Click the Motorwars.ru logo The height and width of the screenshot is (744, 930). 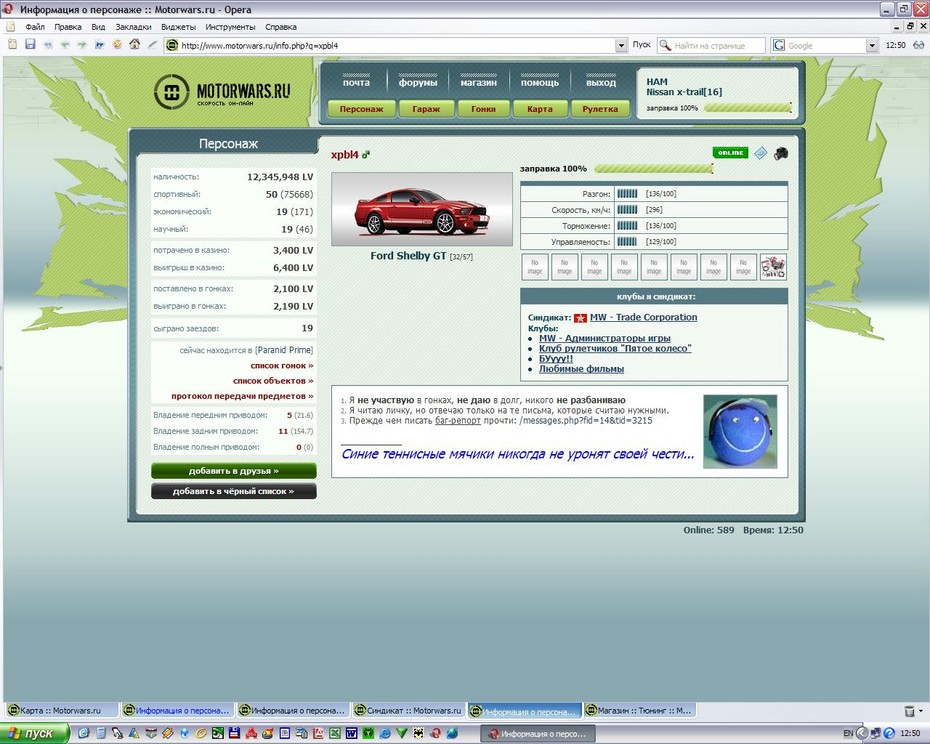222,92
